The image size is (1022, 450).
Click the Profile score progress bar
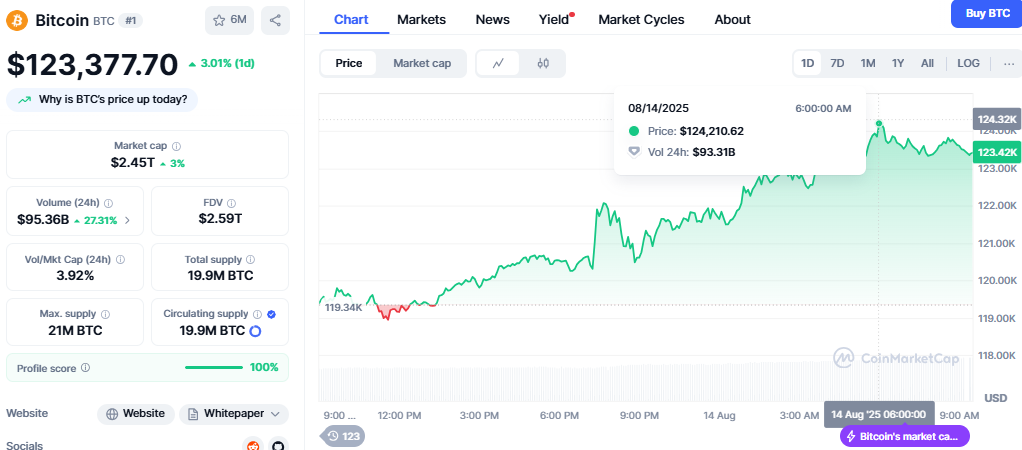(x=214, y=367)
